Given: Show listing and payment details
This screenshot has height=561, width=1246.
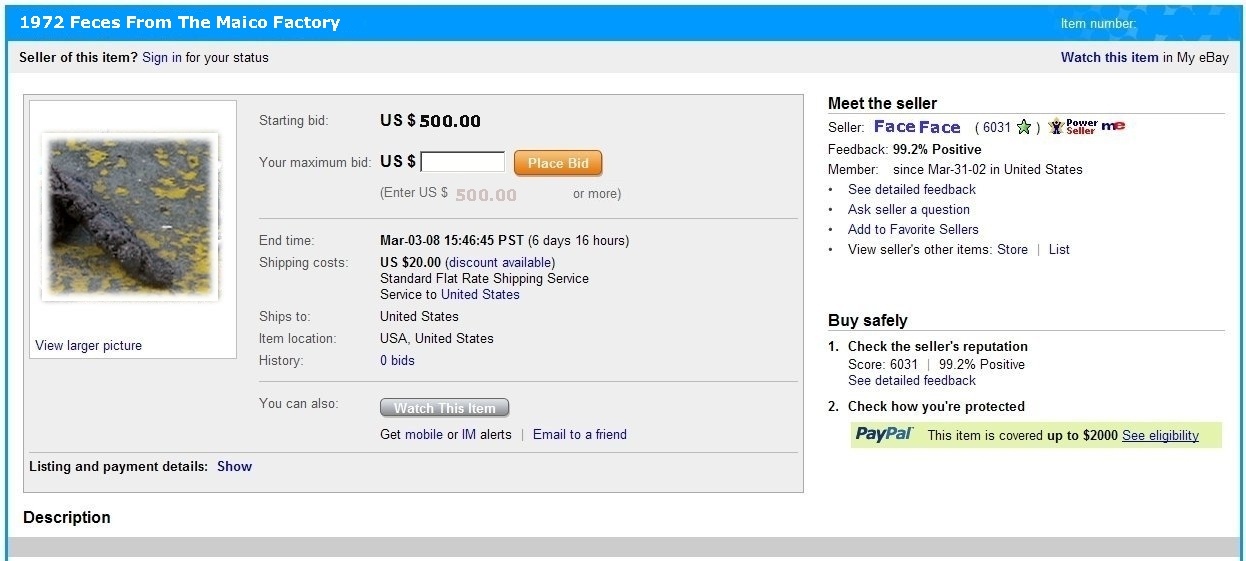Looking at the screenshot, I should point(234,466).
